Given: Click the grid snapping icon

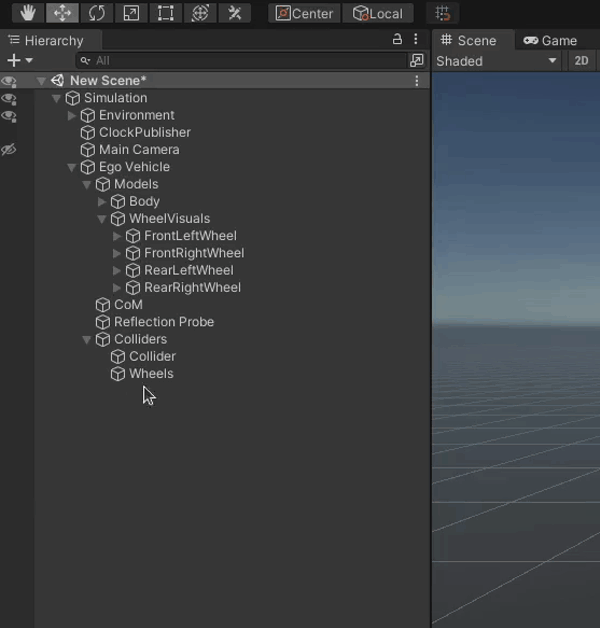Looking at the screenshot, I should (443, 13).
